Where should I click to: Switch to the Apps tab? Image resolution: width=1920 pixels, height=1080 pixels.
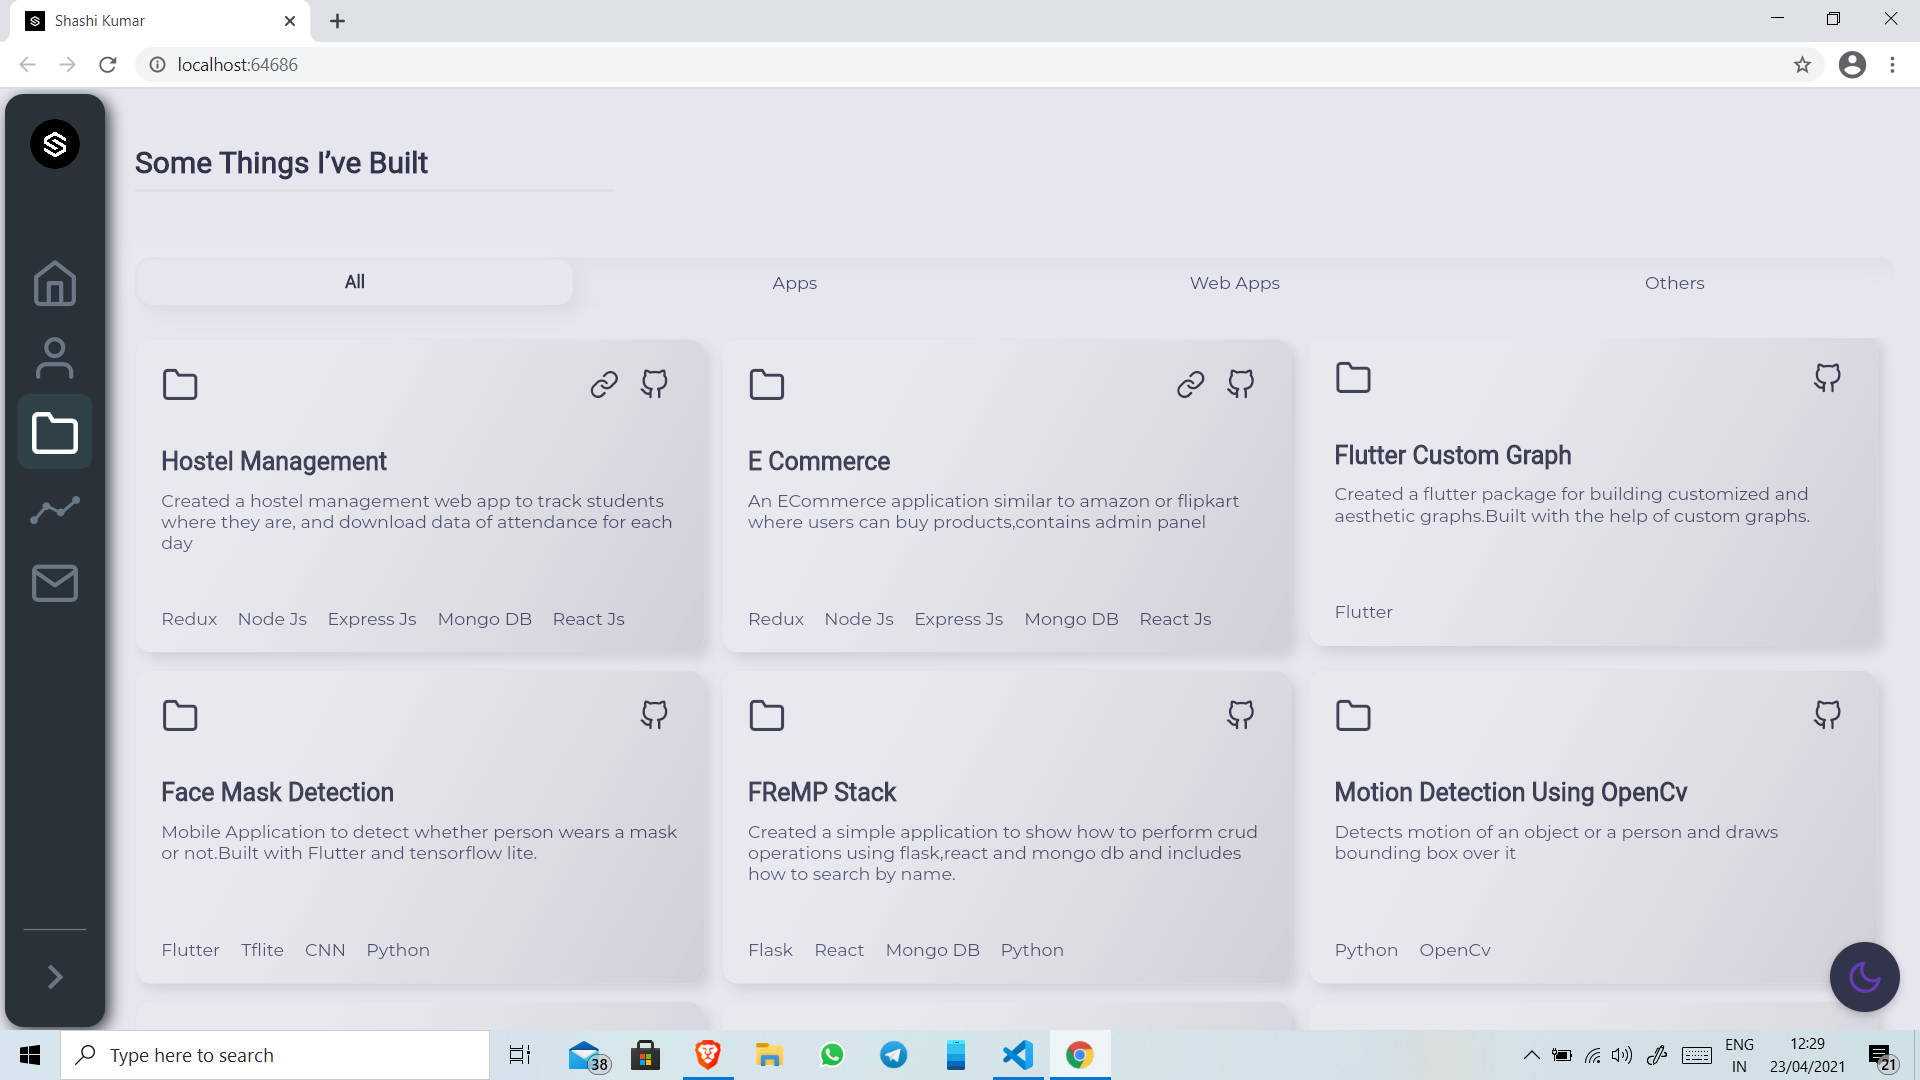(x=794, y=283)
